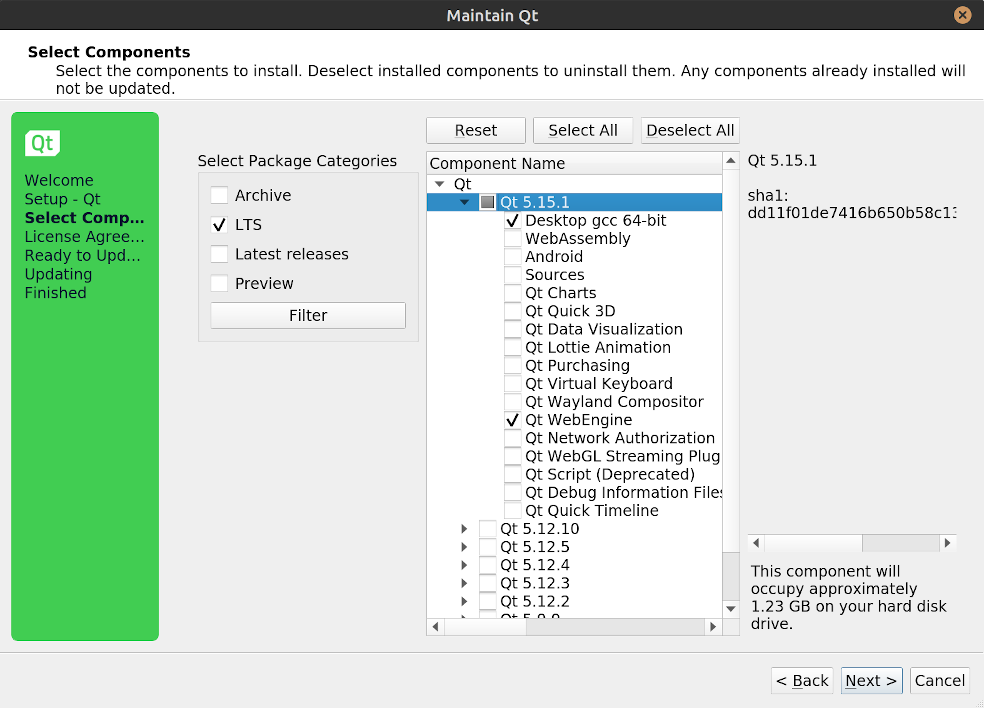Image resolution: width=984 pixels, height=708 pixels.
Task: Expand the Qt 5.12.5 tree node
Action: 464,547
